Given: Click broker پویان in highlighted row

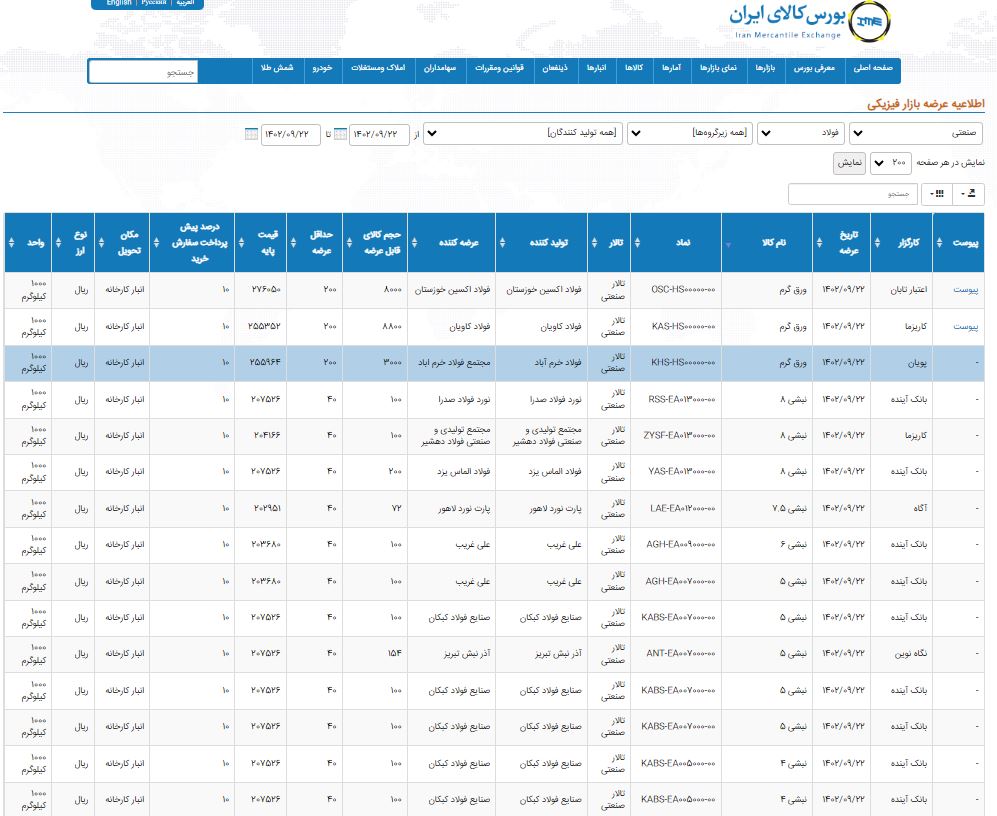Looking at the screenshot, I should coord(902,363).
